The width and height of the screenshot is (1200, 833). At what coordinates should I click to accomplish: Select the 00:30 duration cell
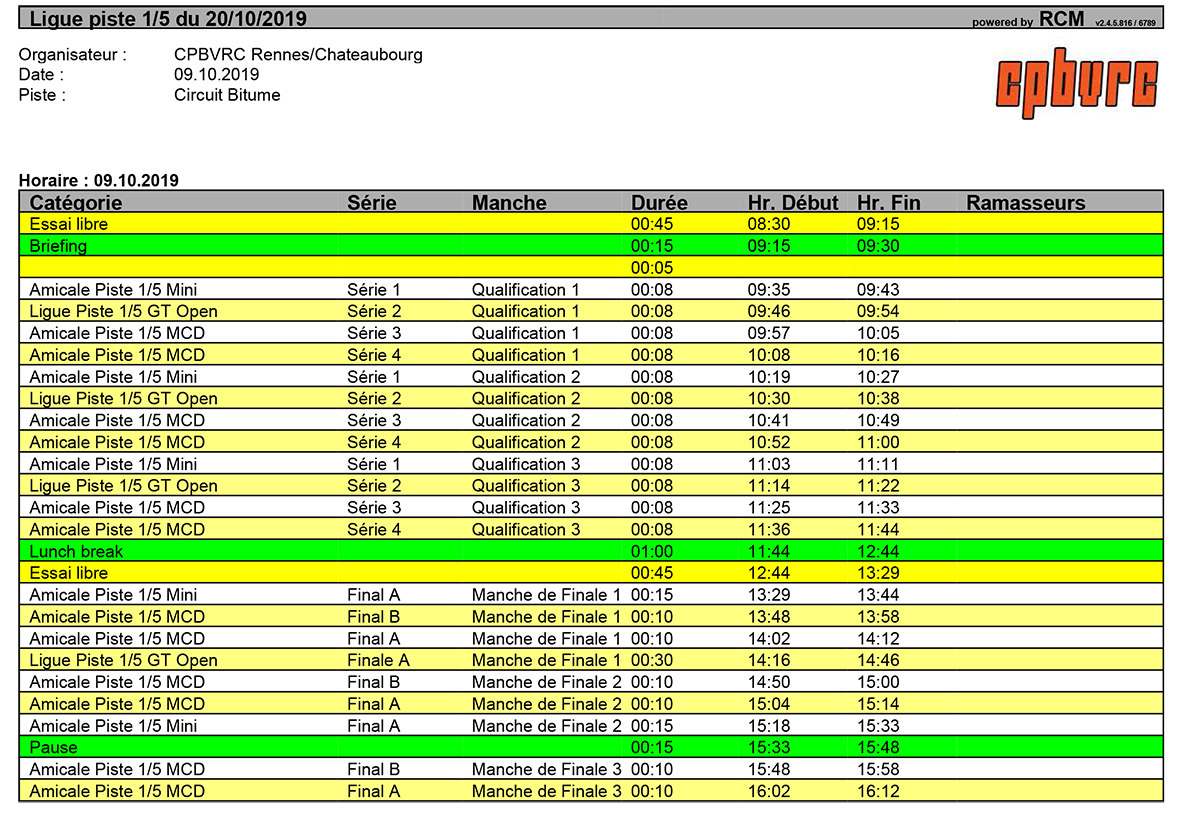[x=651, y=661]
